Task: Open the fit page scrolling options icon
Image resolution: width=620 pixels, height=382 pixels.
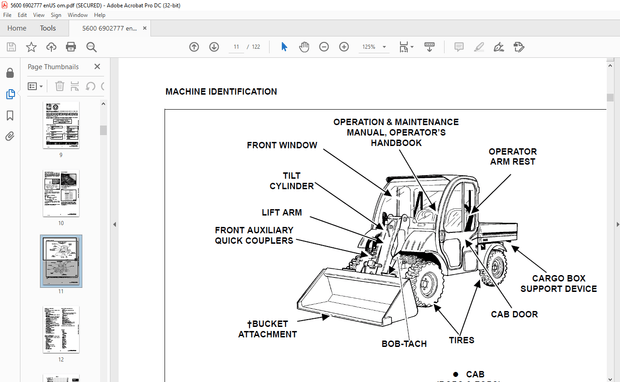Action: click(x=405, y=47)
